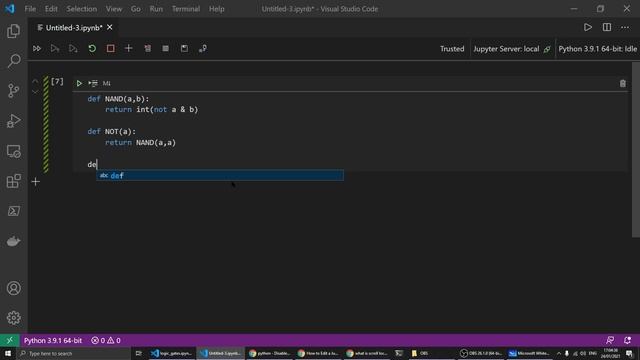Delete cell 7 with trash icon
Screen dimensions: 640x360
coord(622,84)
